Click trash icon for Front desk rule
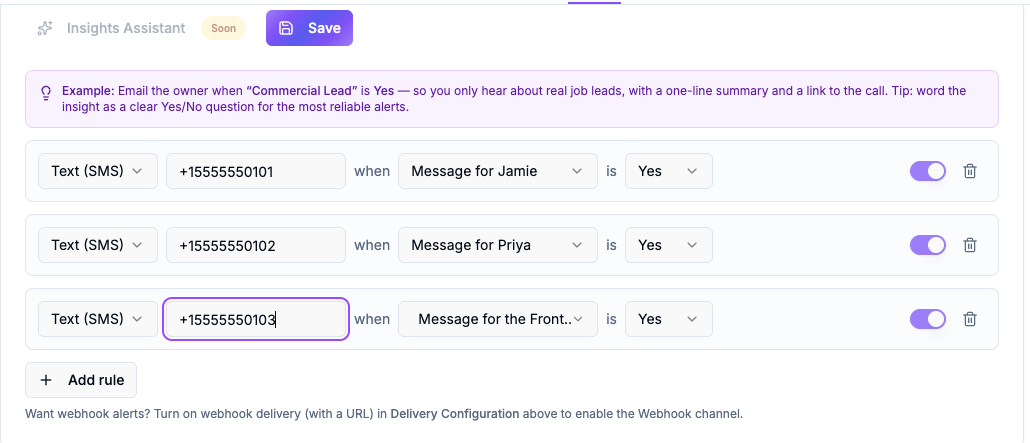This screenshot has width=1030, height=443. click(x=970, y=319)
